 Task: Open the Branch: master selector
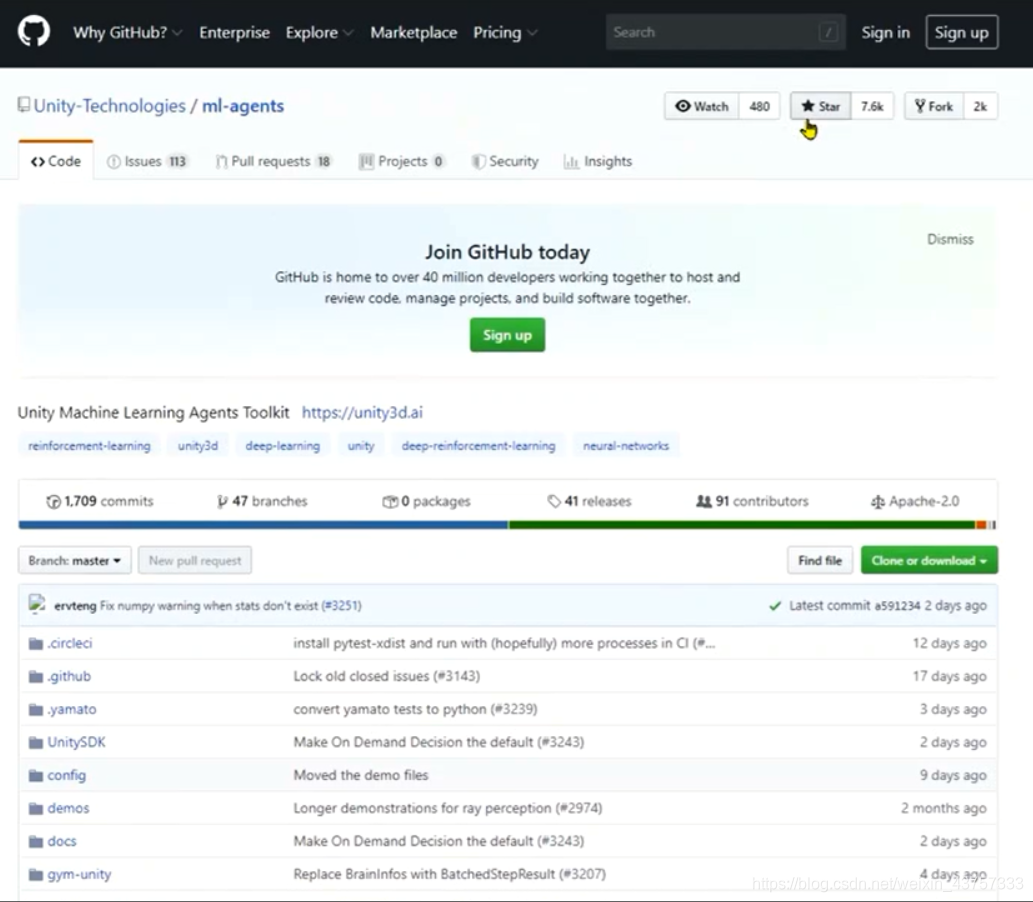point(74,561)
